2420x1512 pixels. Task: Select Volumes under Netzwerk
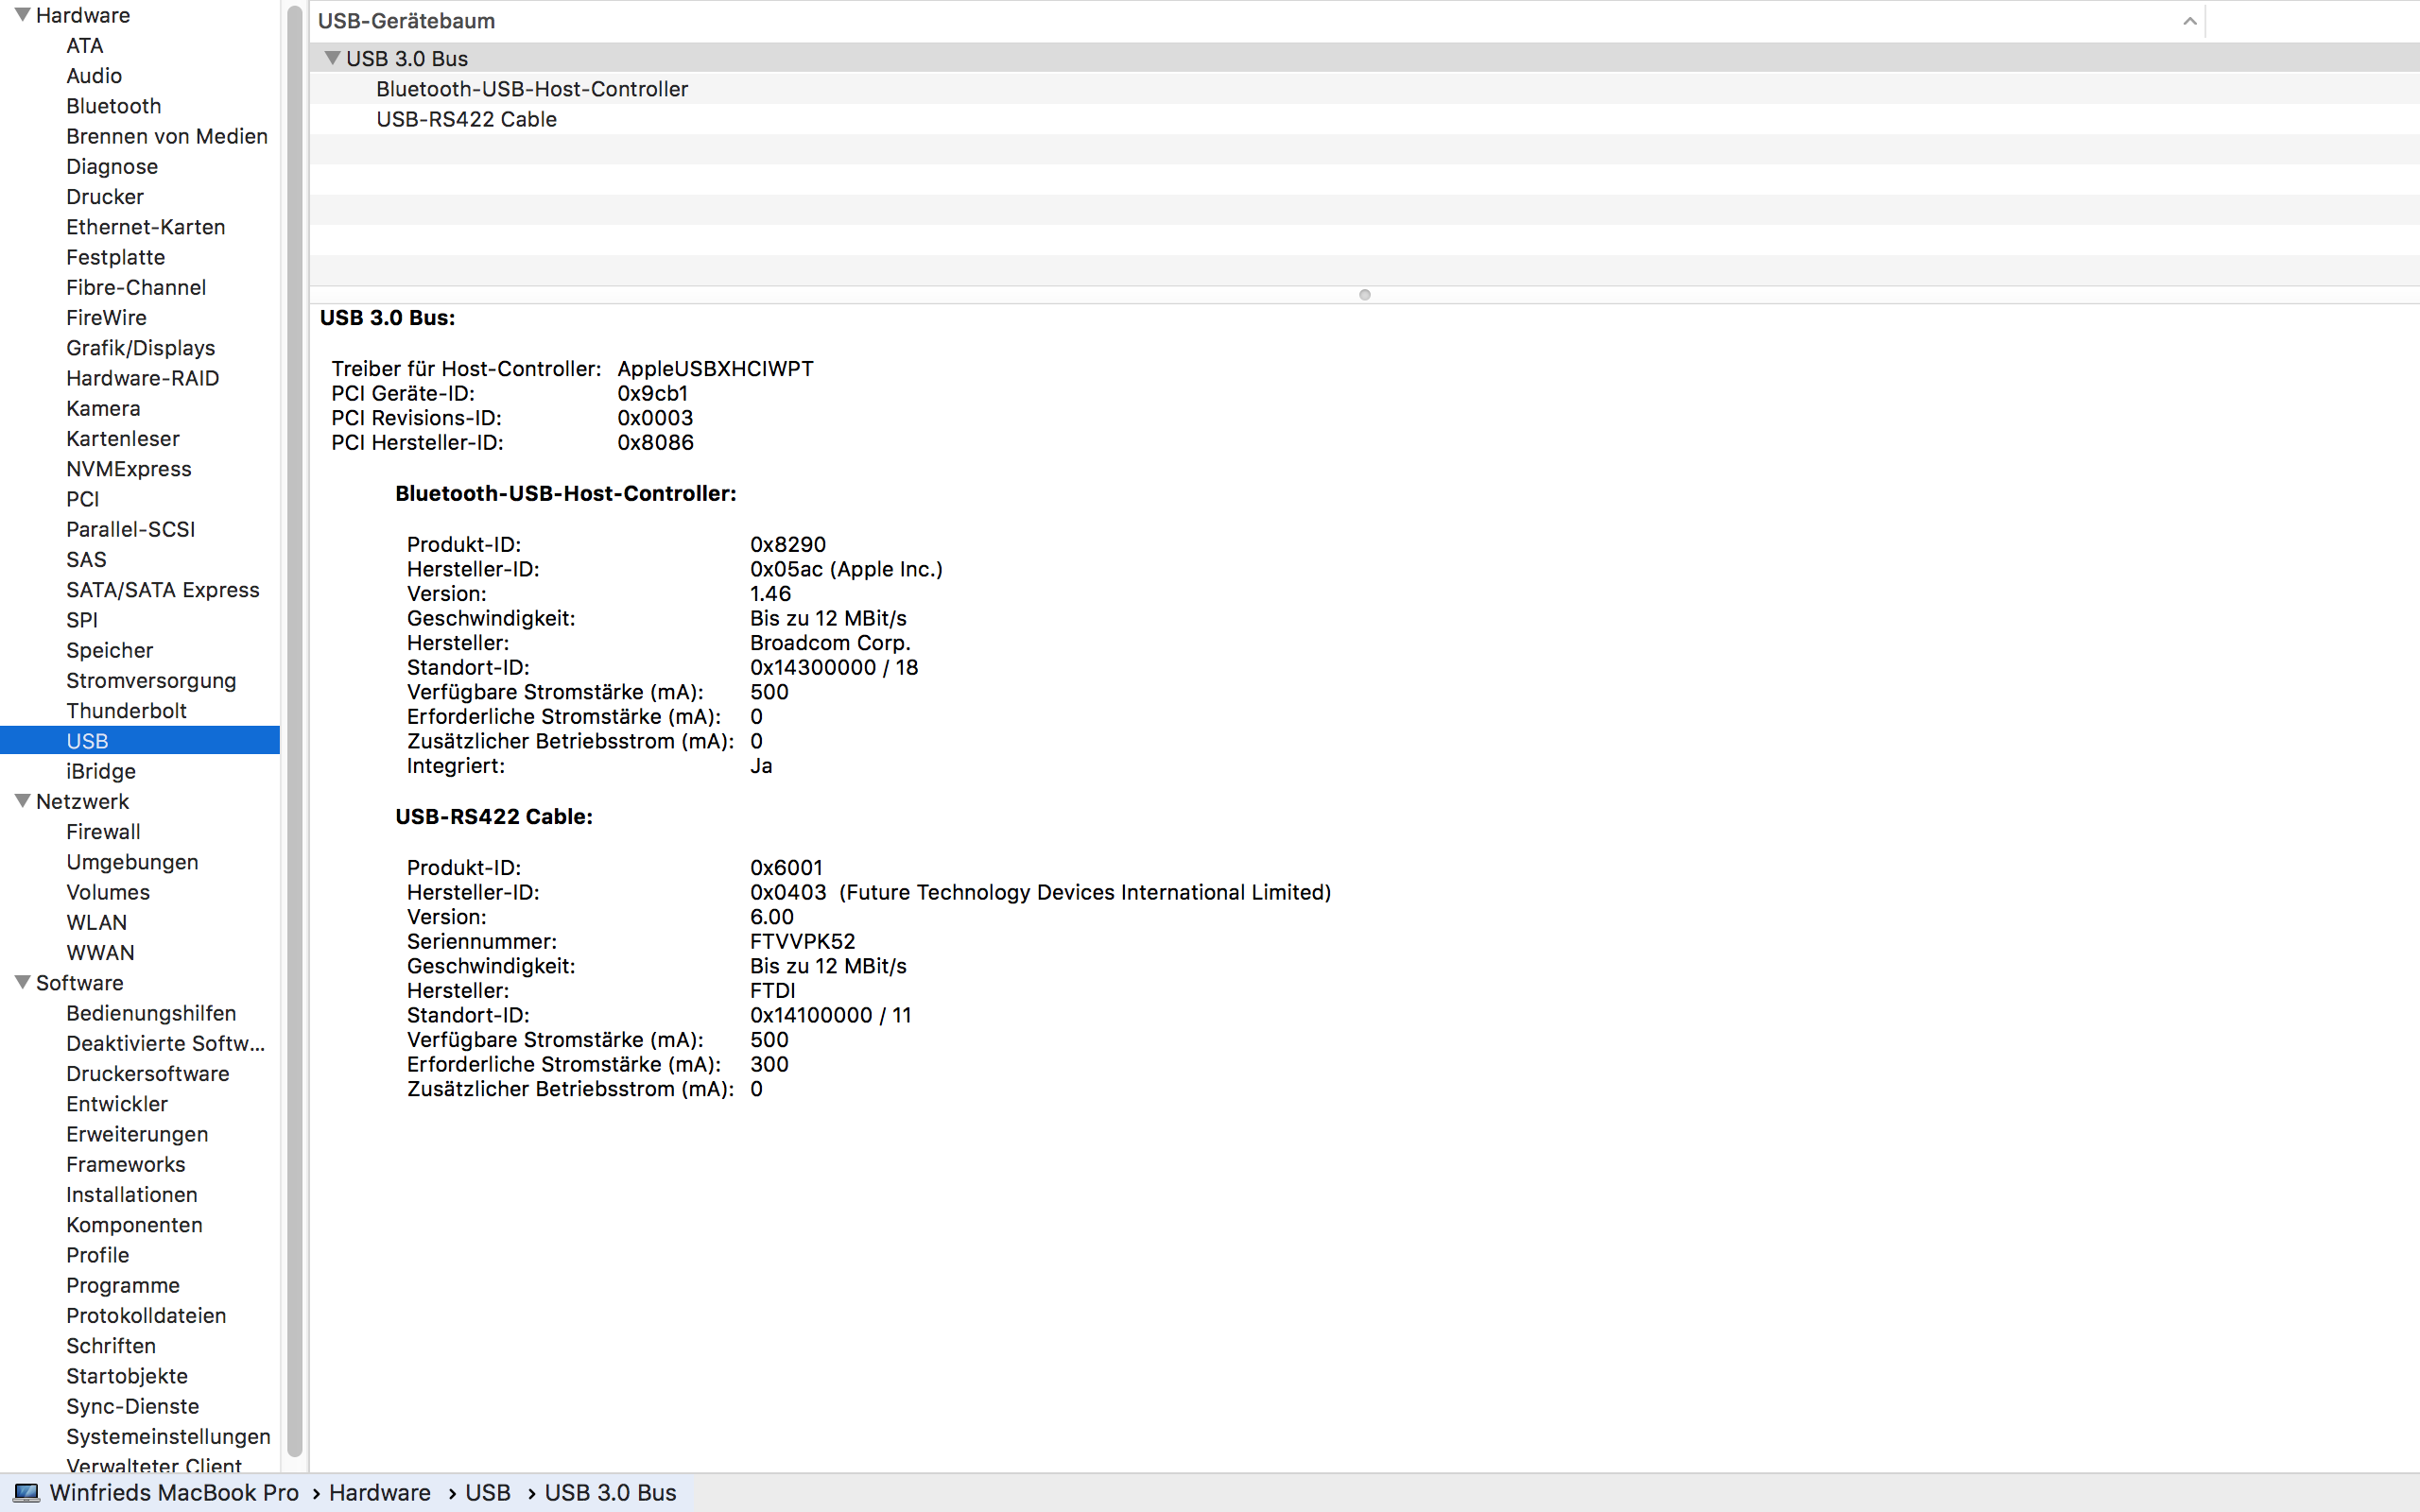tap(108, 892)
